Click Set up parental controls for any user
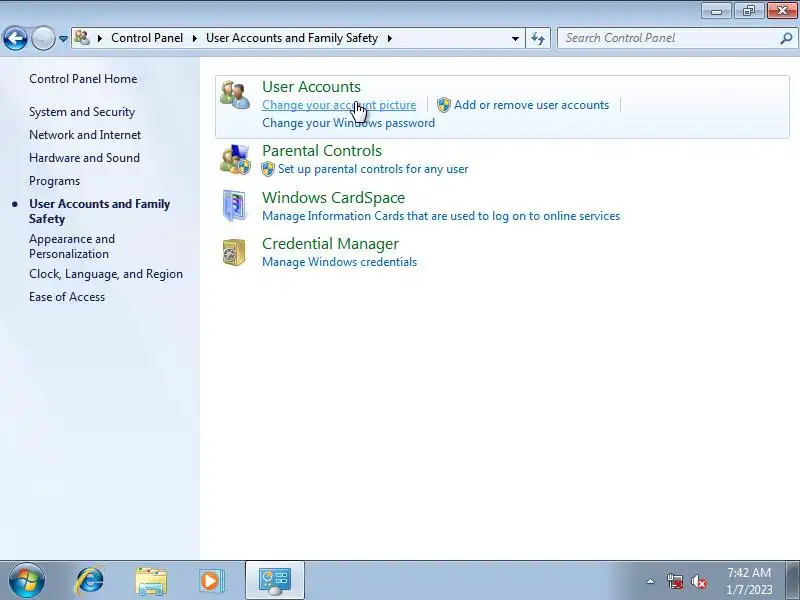 click(373, 169)
